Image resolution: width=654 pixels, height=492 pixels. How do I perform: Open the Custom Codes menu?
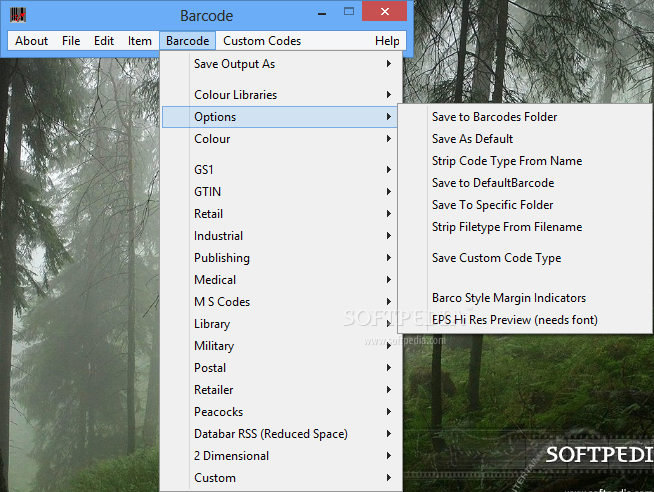click(262, 41)
